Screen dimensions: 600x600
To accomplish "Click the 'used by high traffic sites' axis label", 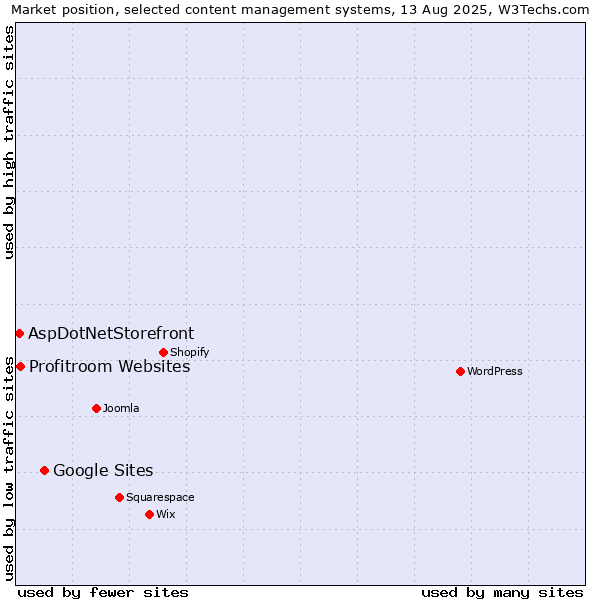I will click(8, 142).
